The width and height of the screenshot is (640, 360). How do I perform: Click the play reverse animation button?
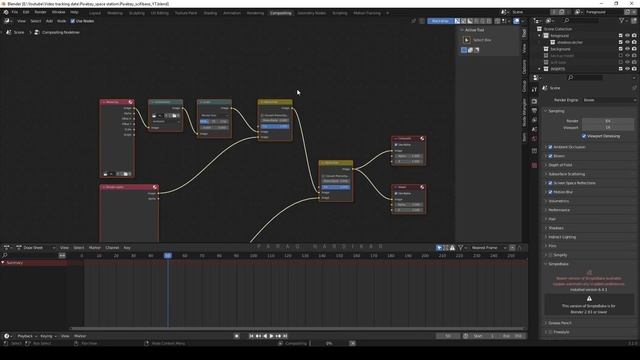[265, 336]
